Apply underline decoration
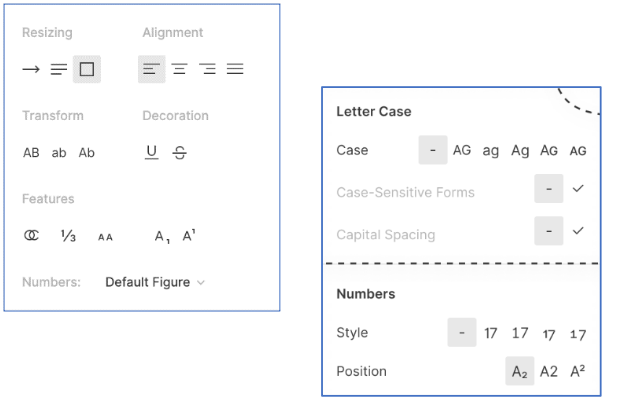The image size is (619, 400). click(x=151, y=153)
